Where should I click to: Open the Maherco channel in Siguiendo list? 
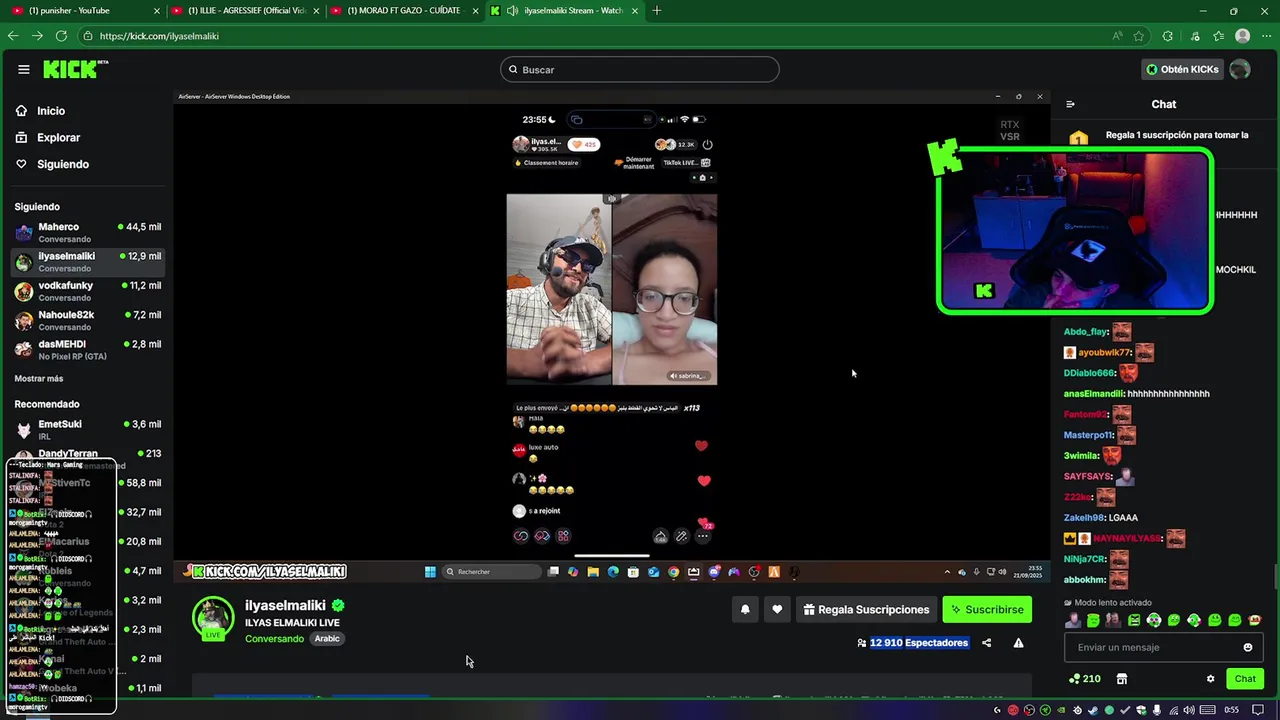coord(88,232)
